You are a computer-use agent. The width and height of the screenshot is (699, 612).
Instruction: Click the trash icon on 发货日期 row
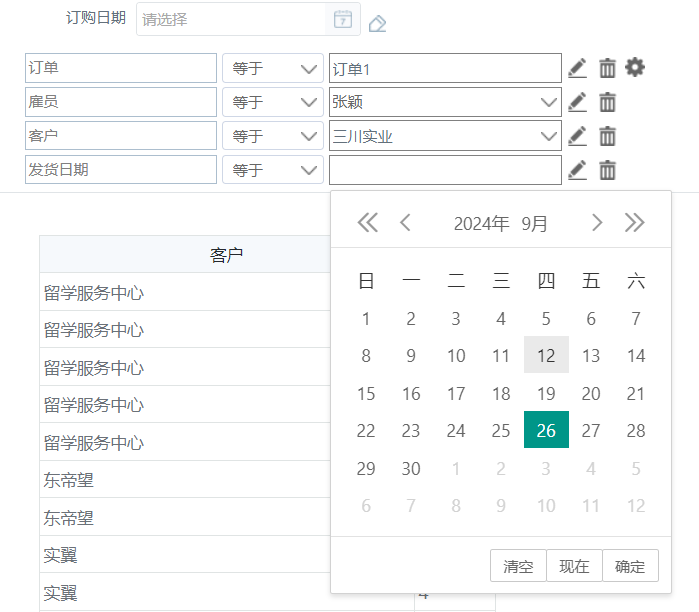[x=607, y=170]
